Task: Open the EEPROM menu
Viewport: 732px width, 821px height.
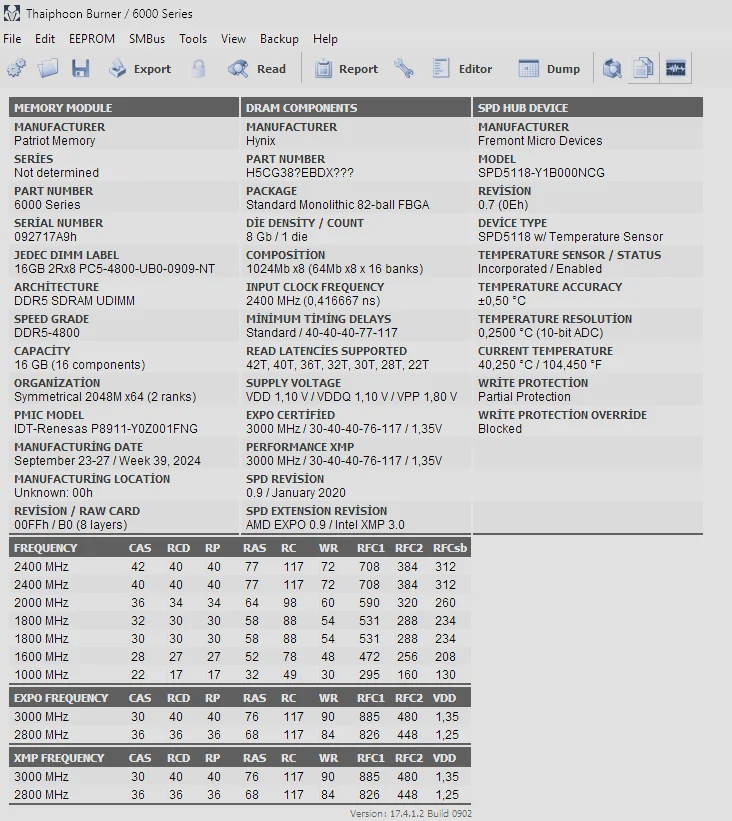Action: (92, 39)
